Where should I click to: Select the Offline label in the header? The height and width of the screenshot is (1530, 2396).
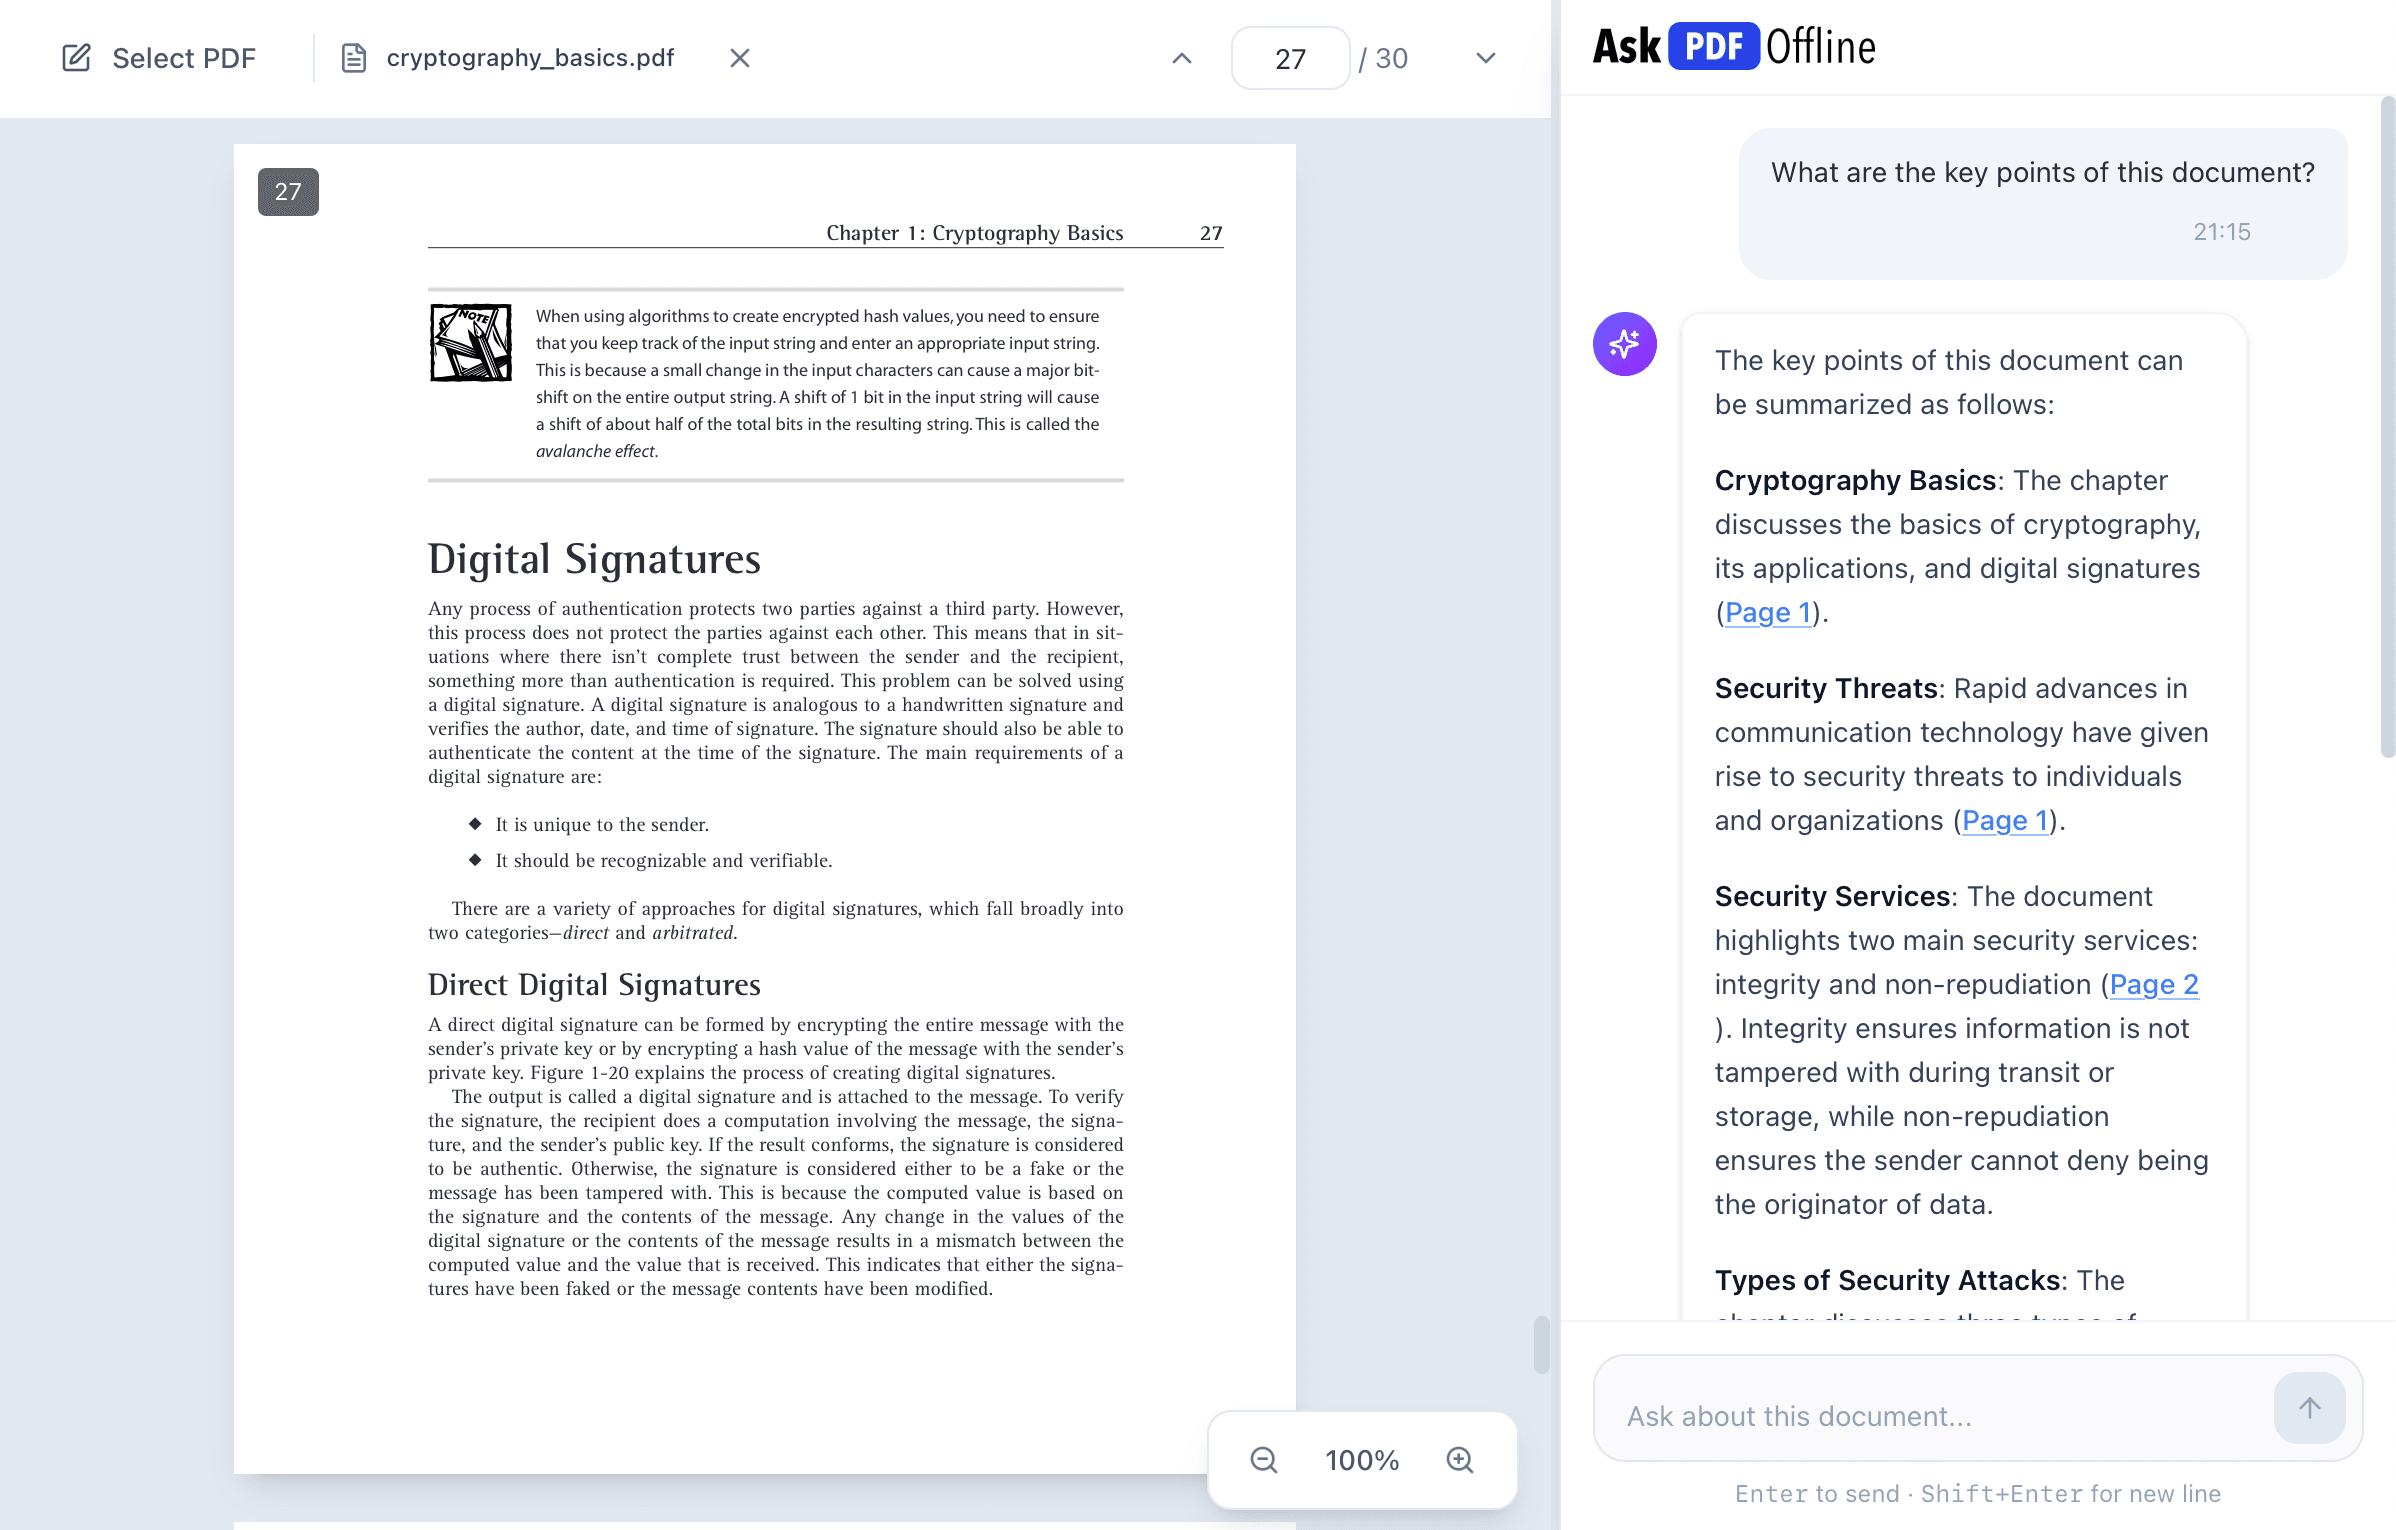point(1822,45)
